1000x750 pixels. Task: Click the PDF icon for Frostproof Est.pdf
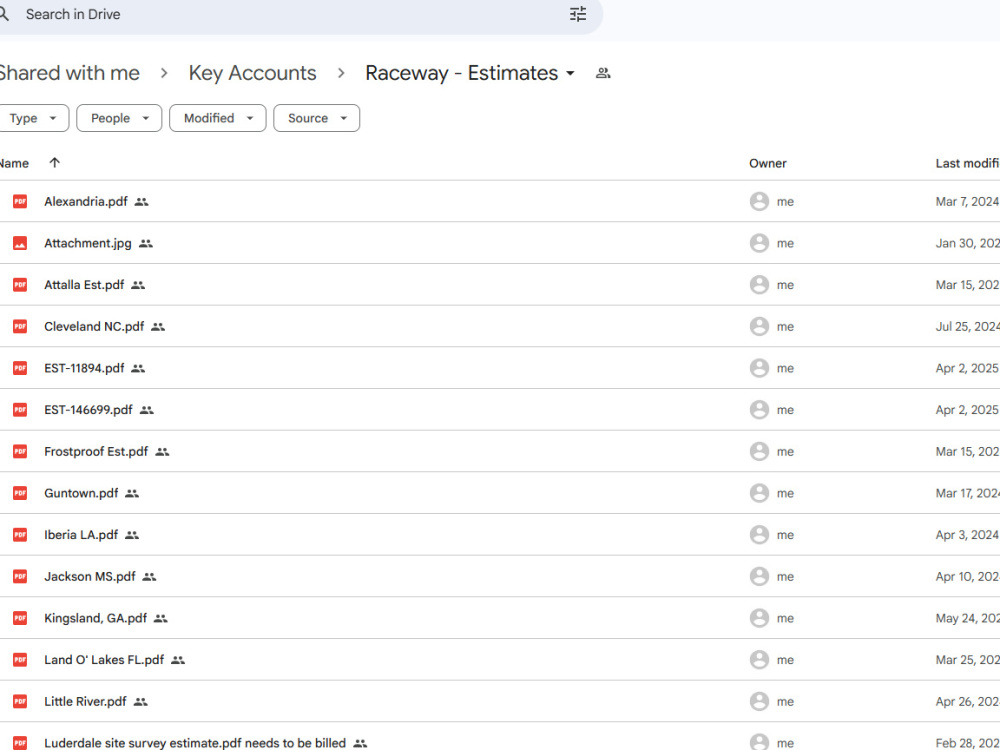[x=20, y=452]
